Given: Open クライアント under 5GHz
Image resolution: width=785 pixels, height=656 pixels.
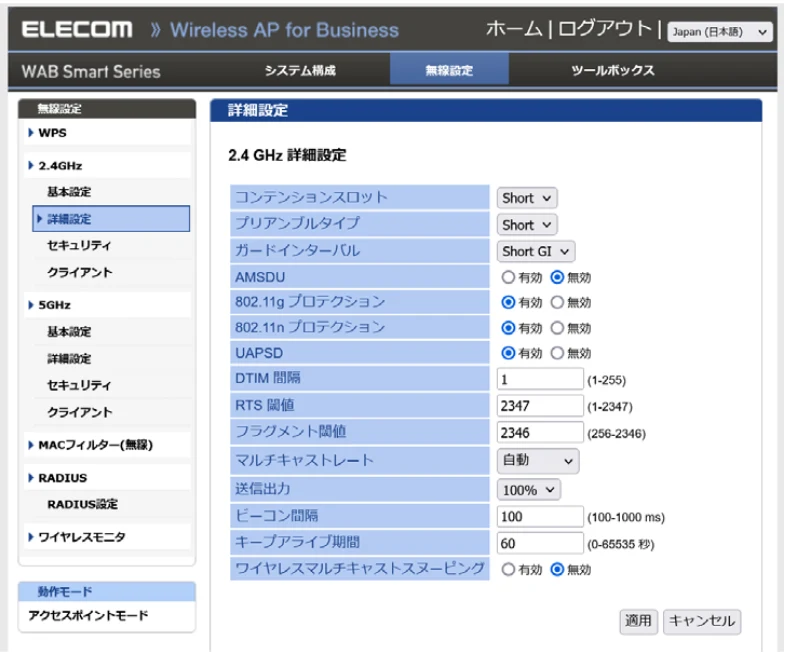Looking at the screenshot, I should (80, 412).
